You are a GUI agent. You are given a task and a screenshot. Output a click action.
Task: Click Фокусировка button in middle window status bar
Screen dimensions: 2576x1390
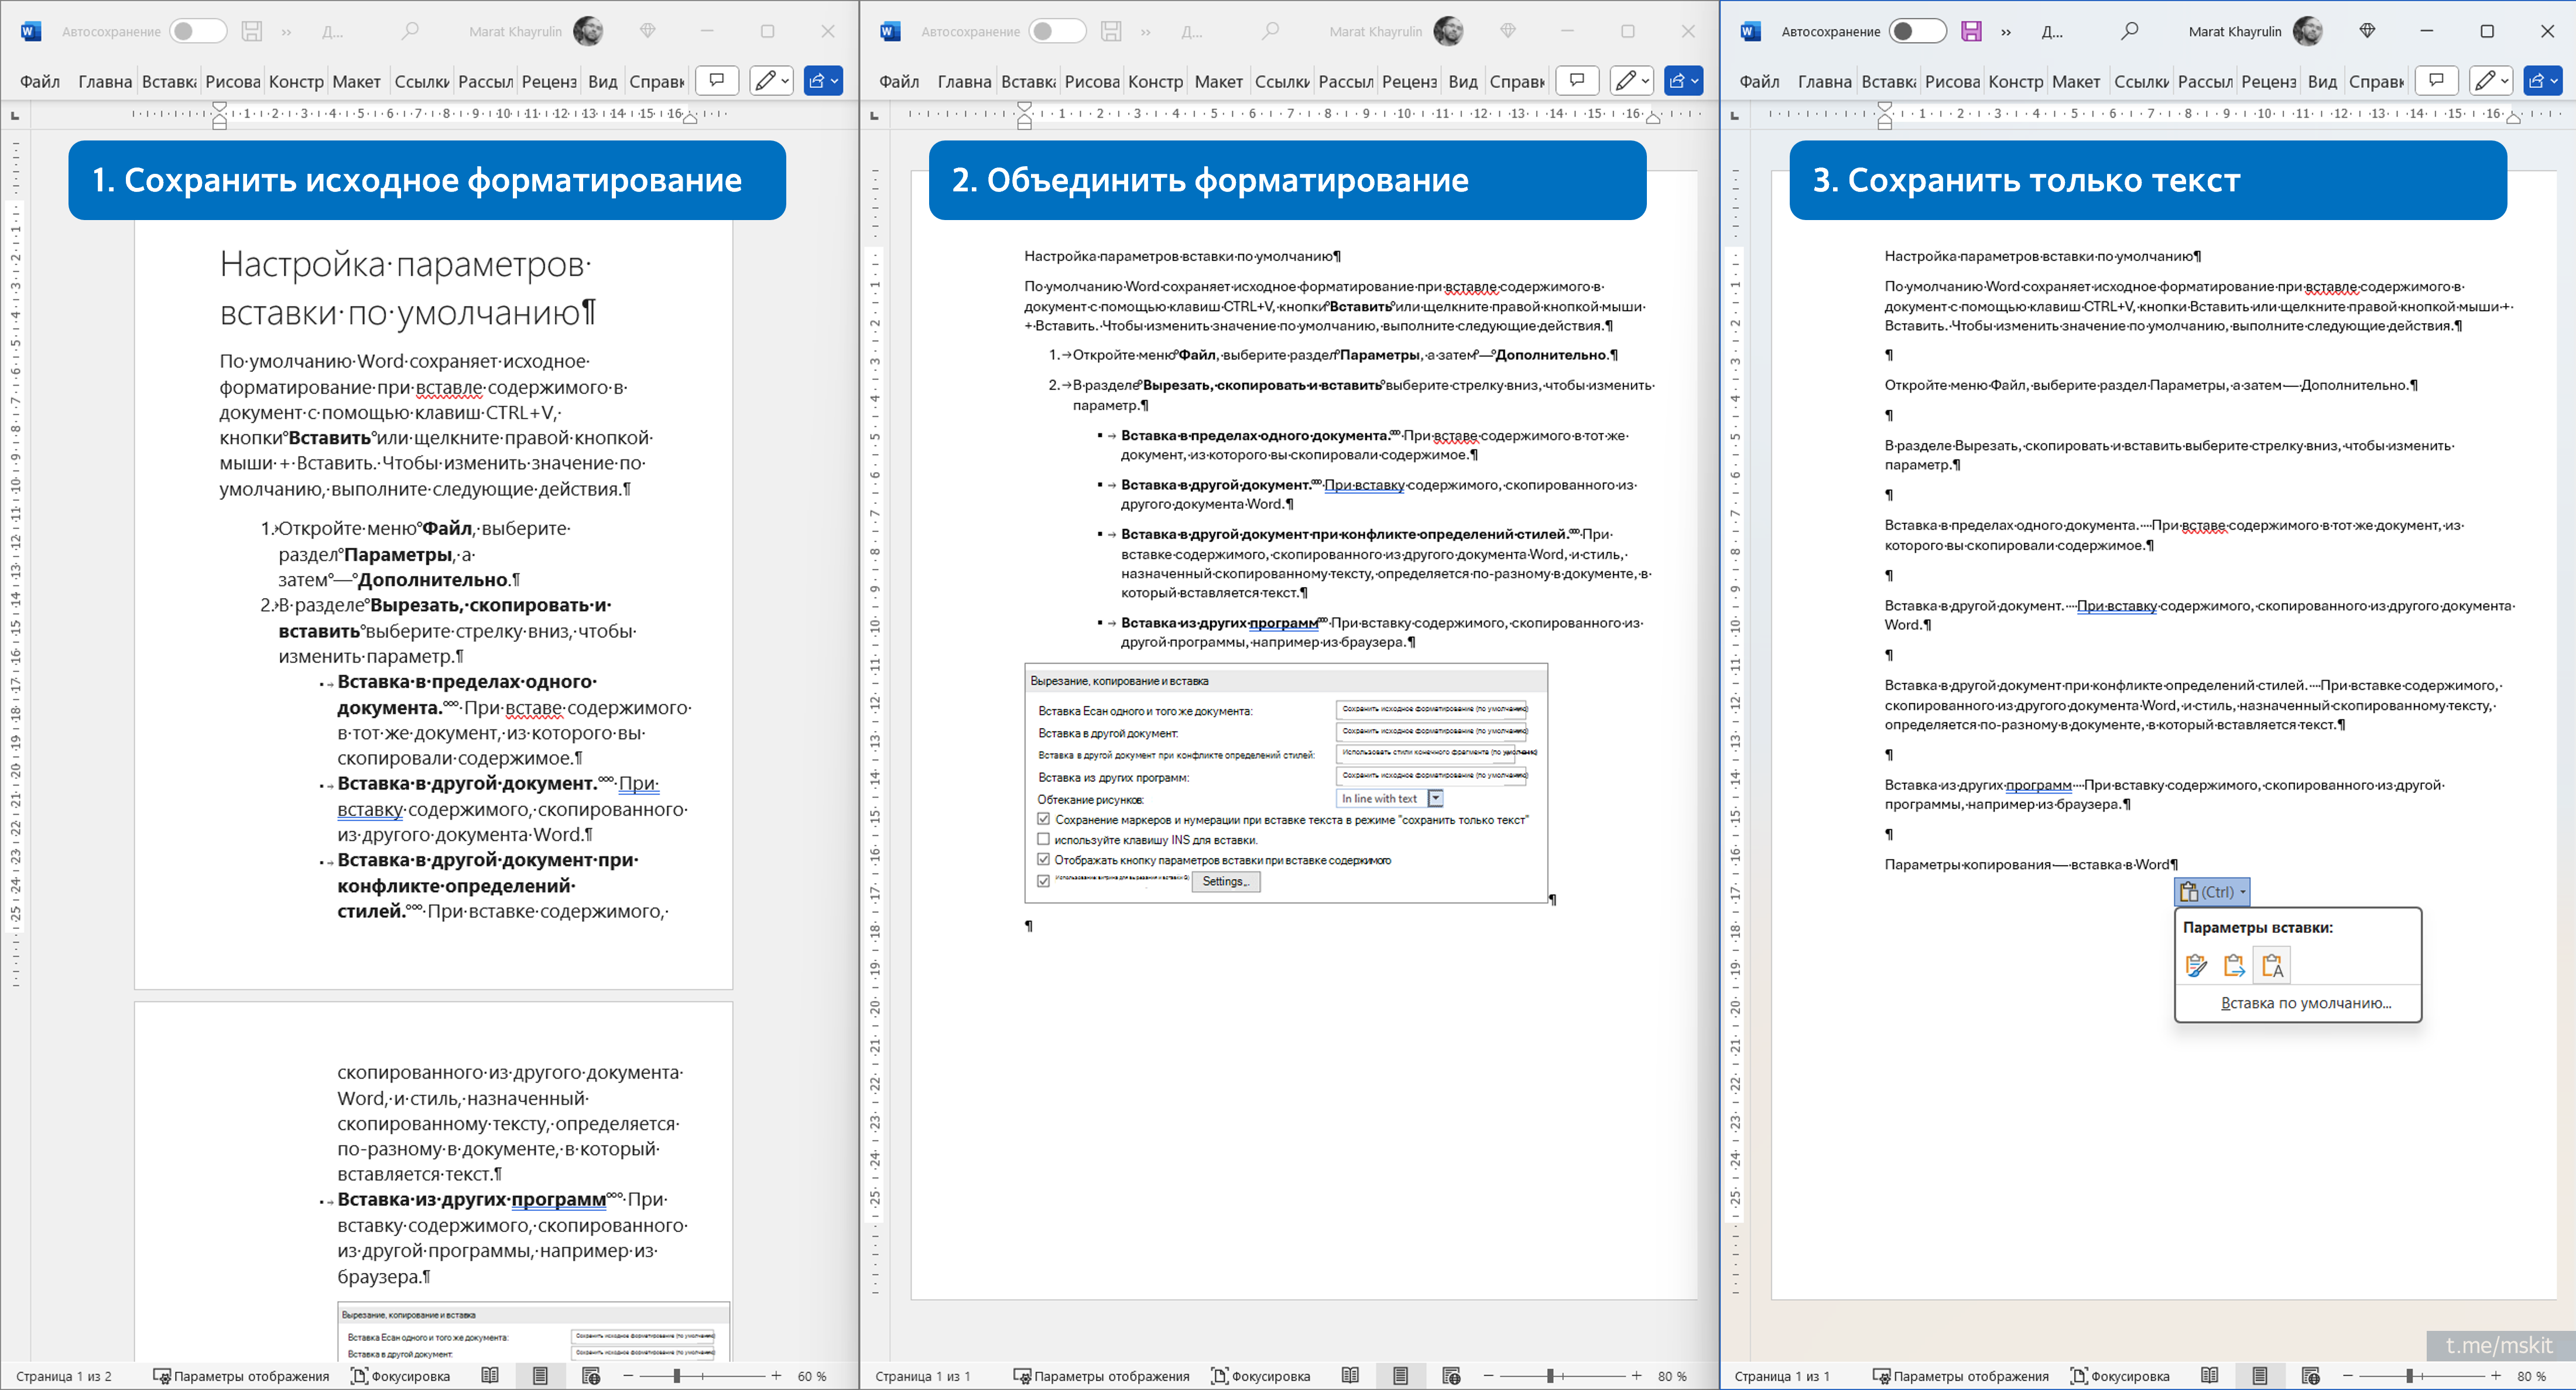point(1260,1376)
